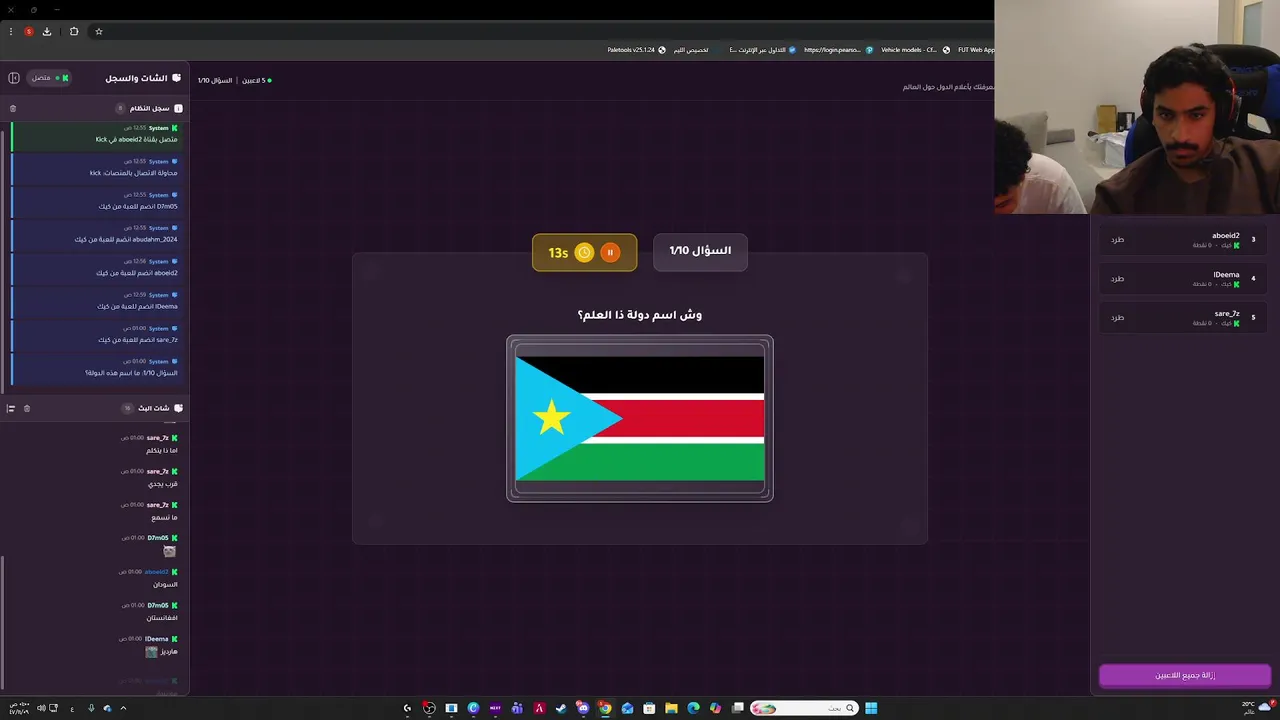Select the IDeema player card name
Screen dimensions: 1280x720
(1226, 275)
